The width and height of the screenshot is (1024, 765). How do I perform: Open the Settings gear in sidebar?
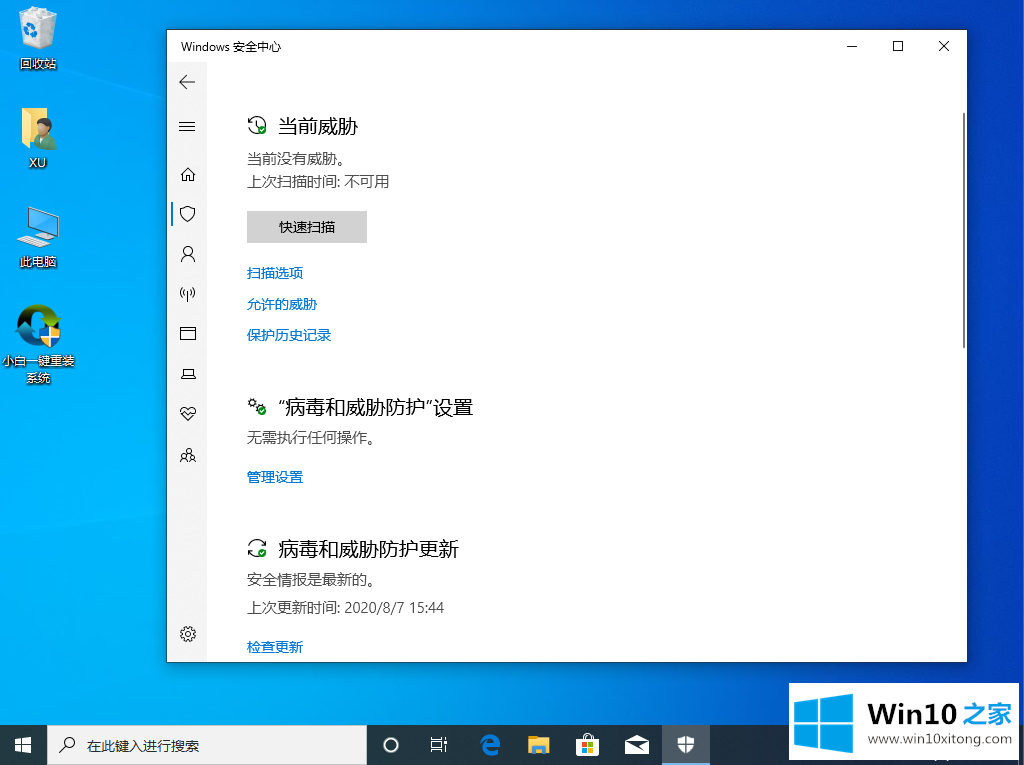(188, 634)
